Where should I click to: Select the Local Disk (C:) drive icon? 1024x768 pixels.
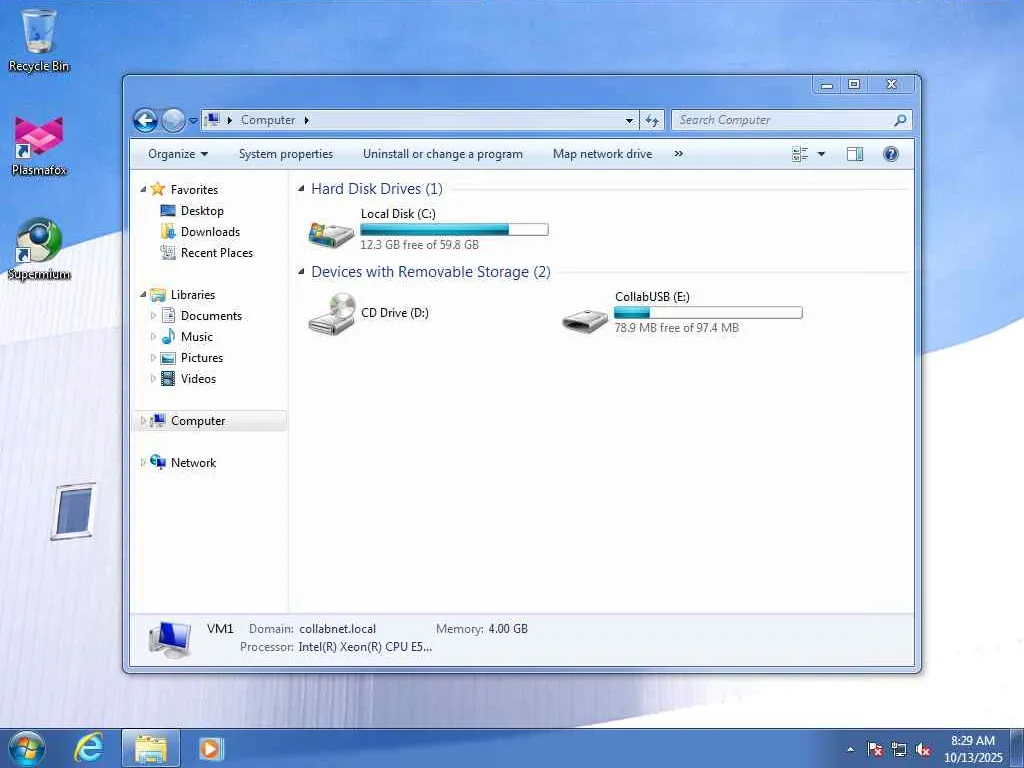[331, 234]
